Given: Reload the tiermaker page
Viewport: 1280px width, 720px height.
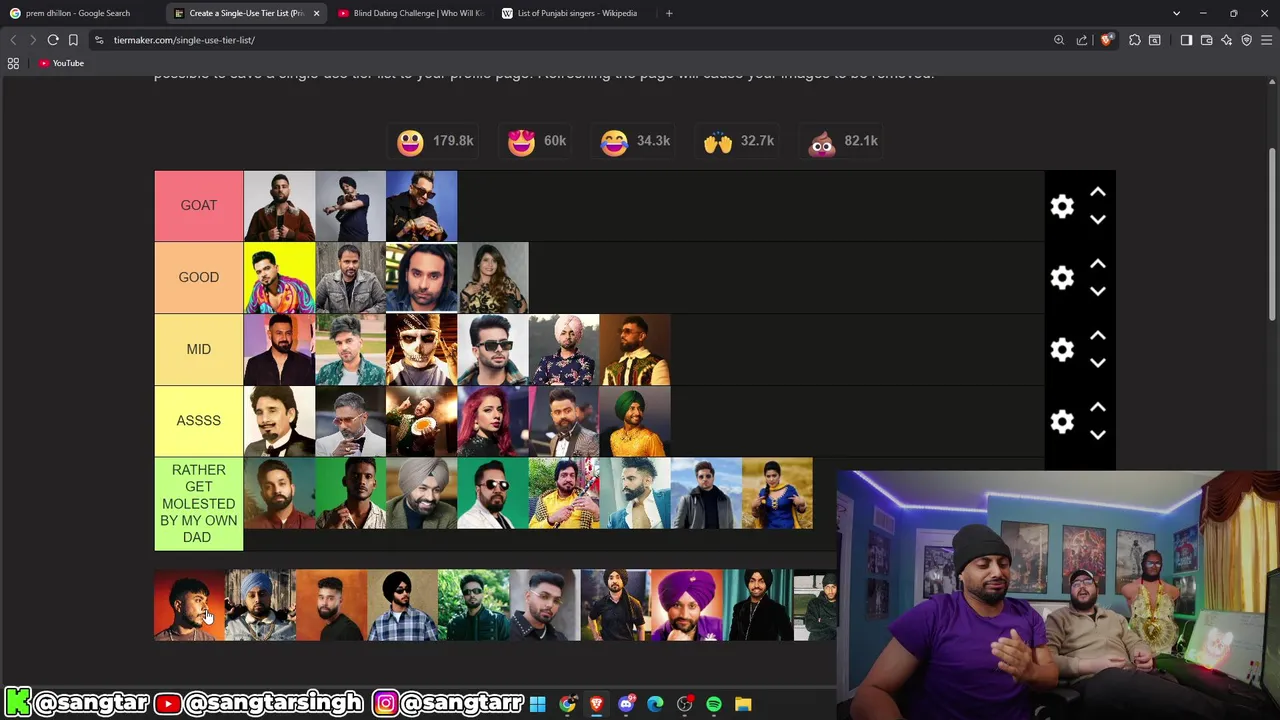Looking at the screenshot, I should [53, 40].
